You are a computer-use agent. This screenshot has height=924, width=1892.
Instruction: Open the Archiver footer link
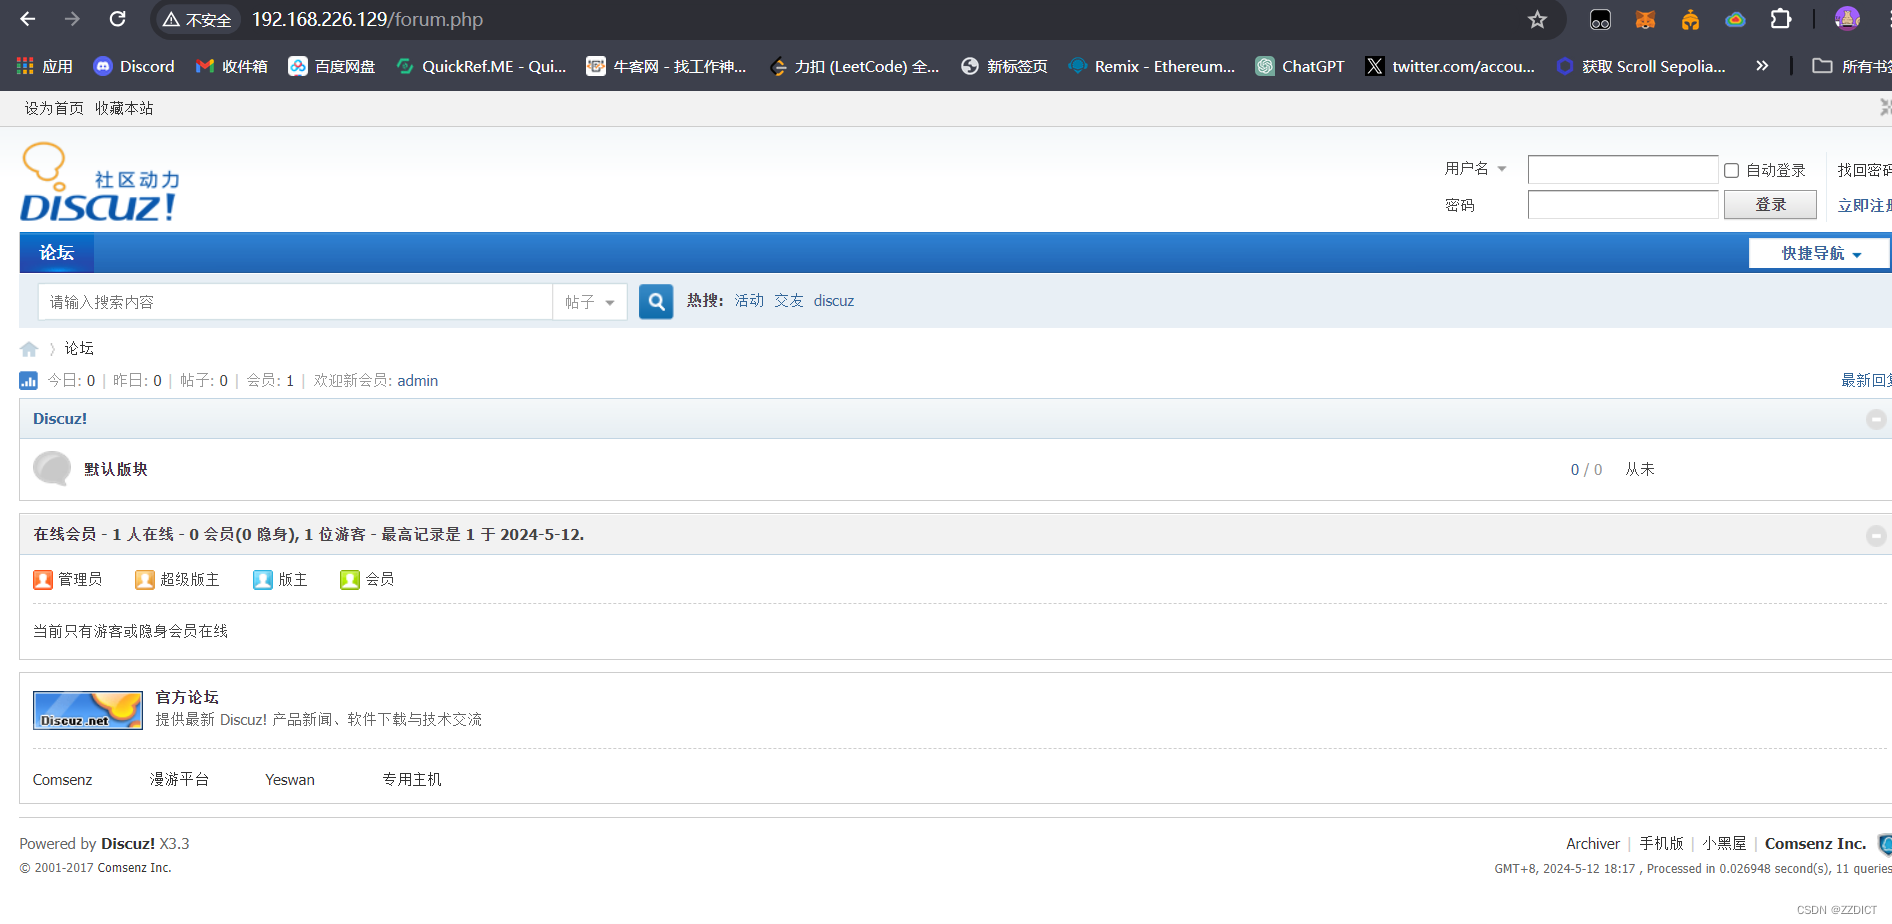click(x=1593, y=844)
